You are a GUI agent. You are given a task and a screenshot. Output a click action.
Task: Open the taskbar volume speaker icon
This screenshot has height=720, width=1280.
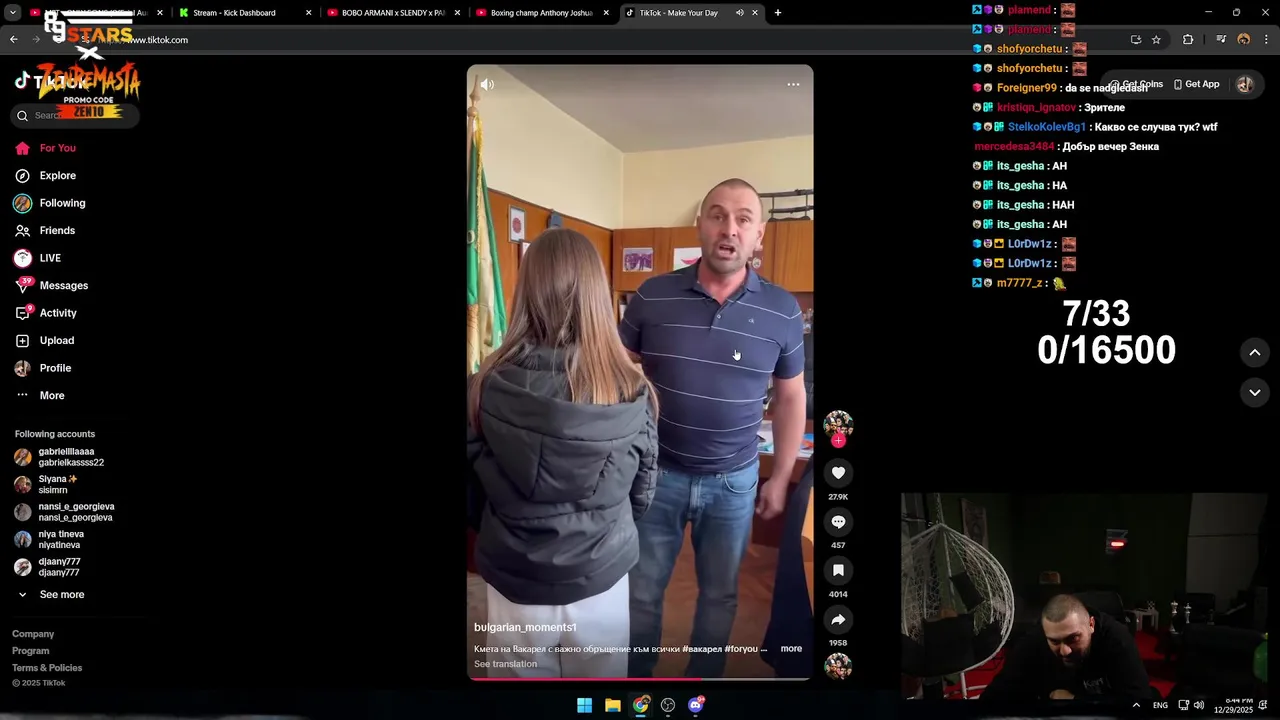tap(1198, 705)
